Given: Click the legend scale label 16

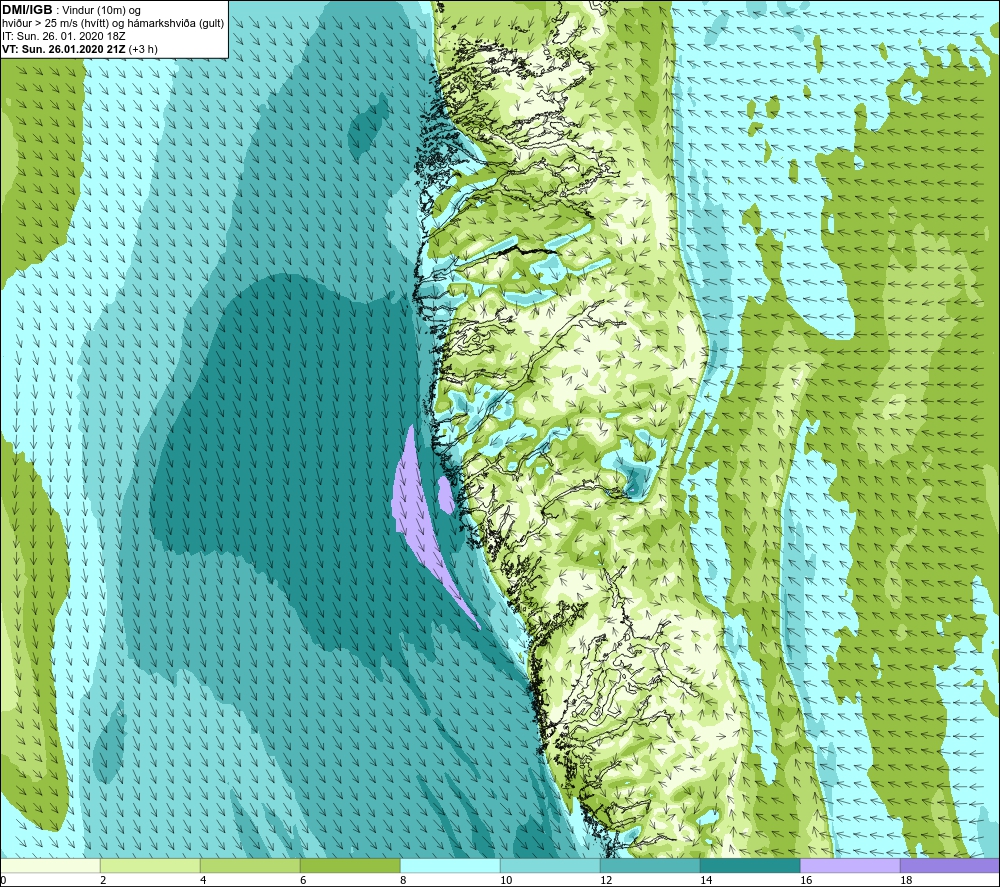Looking at the screenshot, I should click(806, 880).
